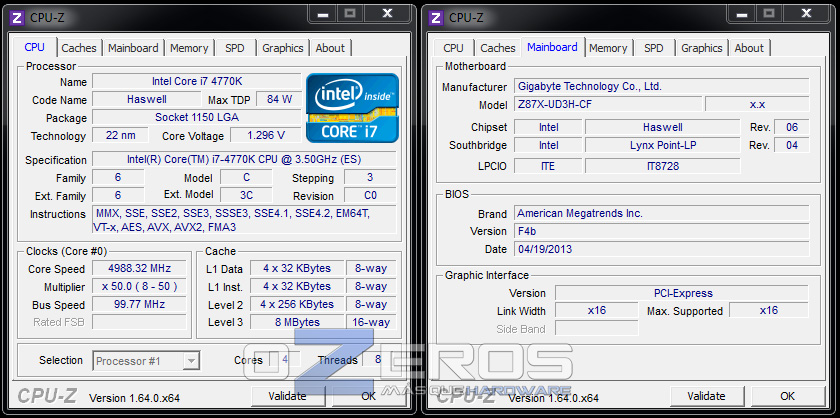Viewport: 840px width, 418px height.
Task: Click the American Megatrends Inc. BIOS brand
Action: click(662, 213)
